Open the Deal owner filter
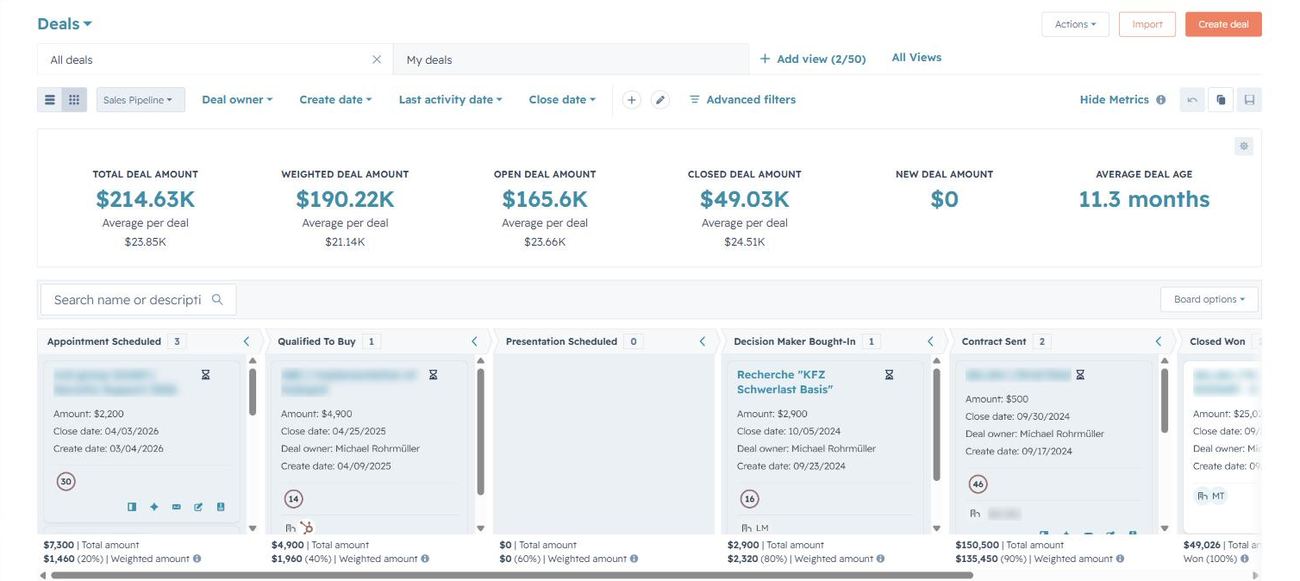Screen dimensions: 1300x581 (x=237, y=100)
